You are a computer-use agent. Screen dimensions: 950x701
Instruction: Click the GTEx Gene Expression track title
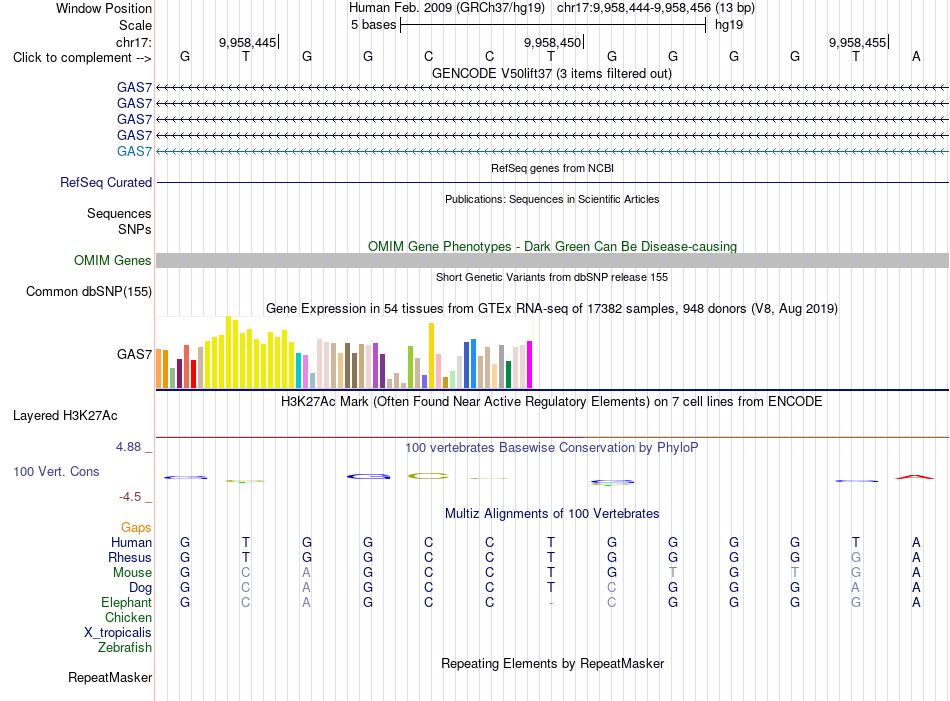click(552, 308)
